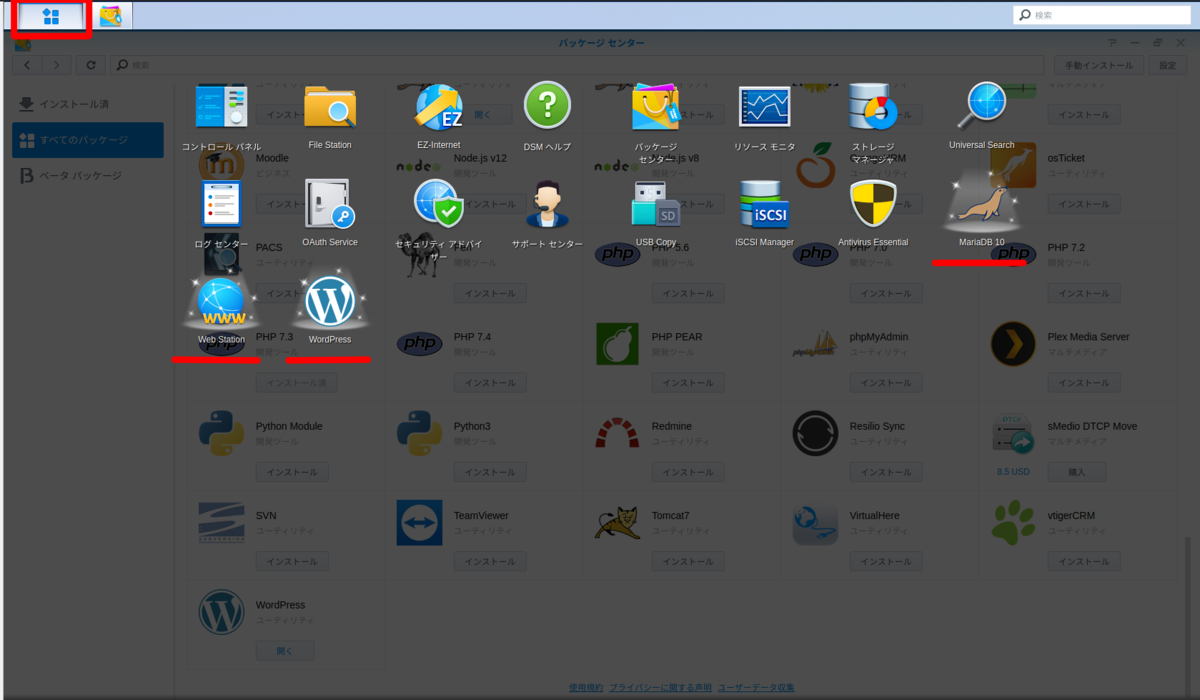Refresh the Package Center list
The image size is (1200, 700).
point(90,64)
